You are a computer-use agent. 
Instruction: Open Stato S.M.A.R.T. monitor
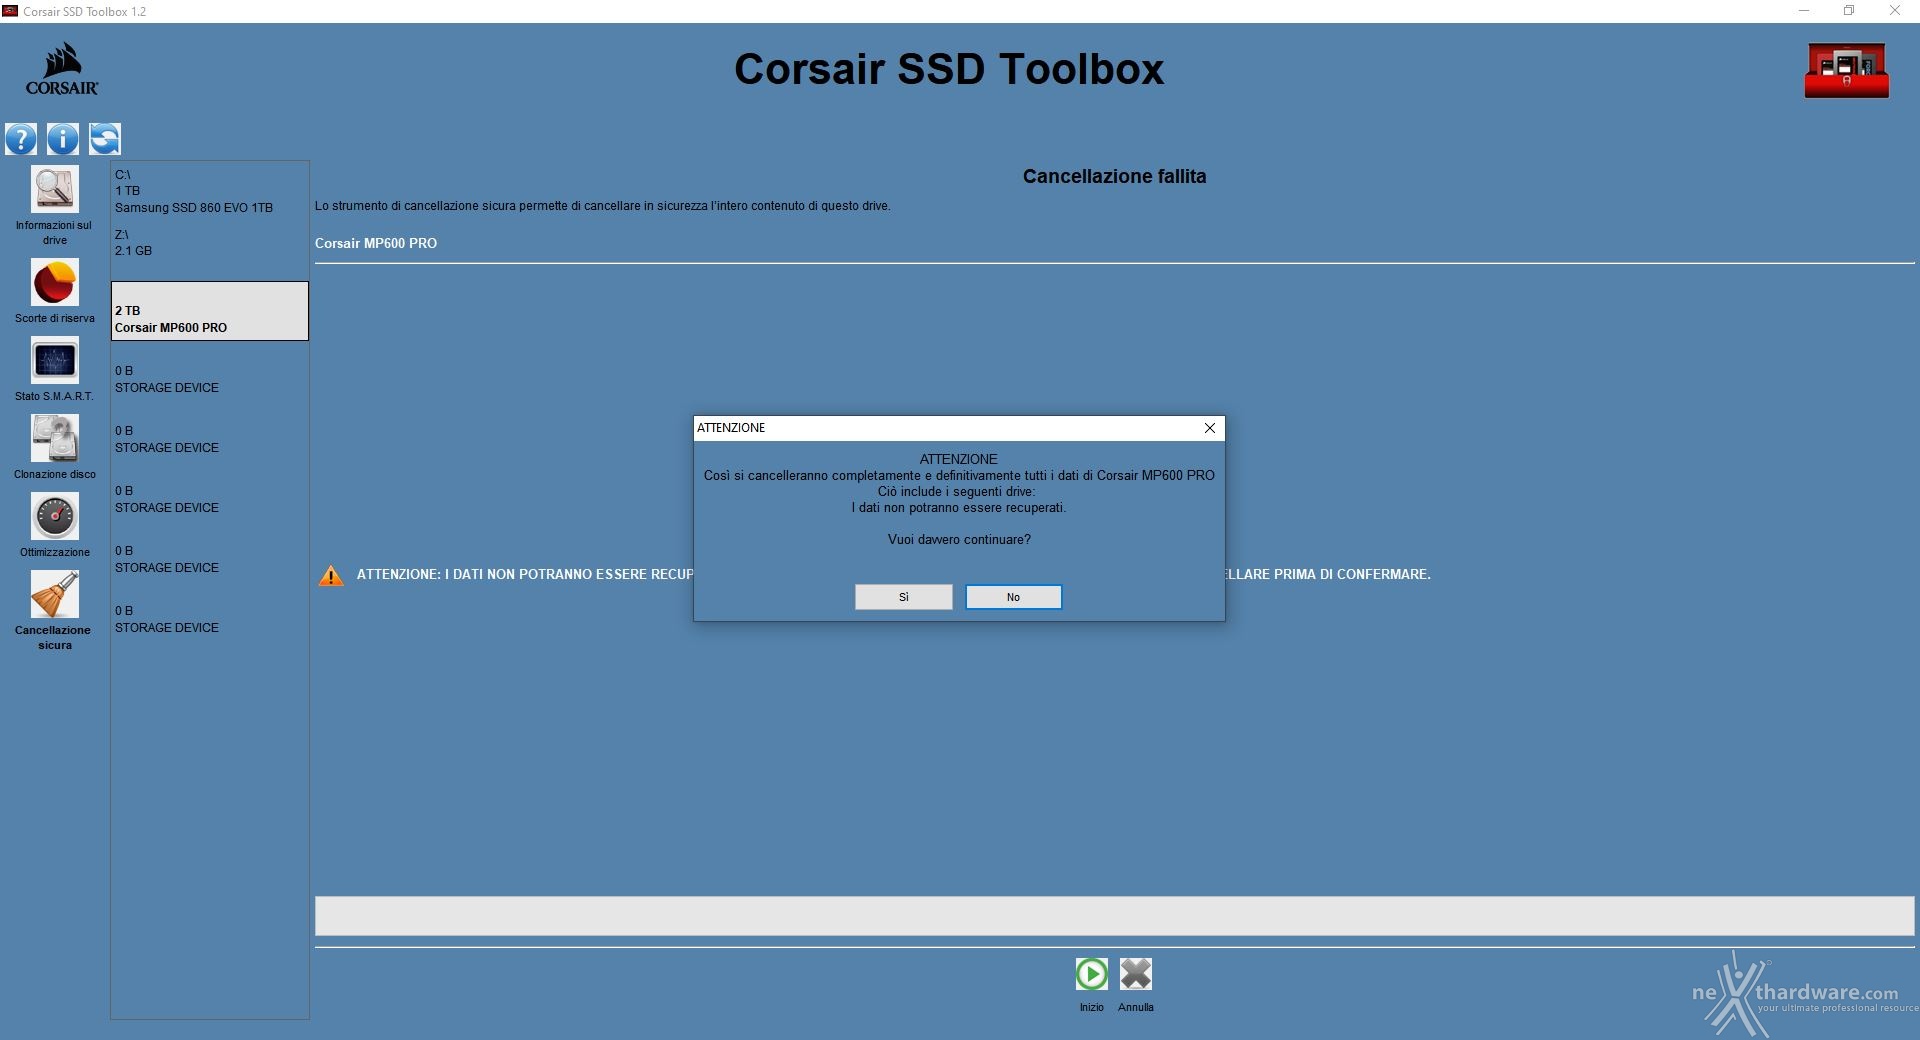tap(54, 370)
